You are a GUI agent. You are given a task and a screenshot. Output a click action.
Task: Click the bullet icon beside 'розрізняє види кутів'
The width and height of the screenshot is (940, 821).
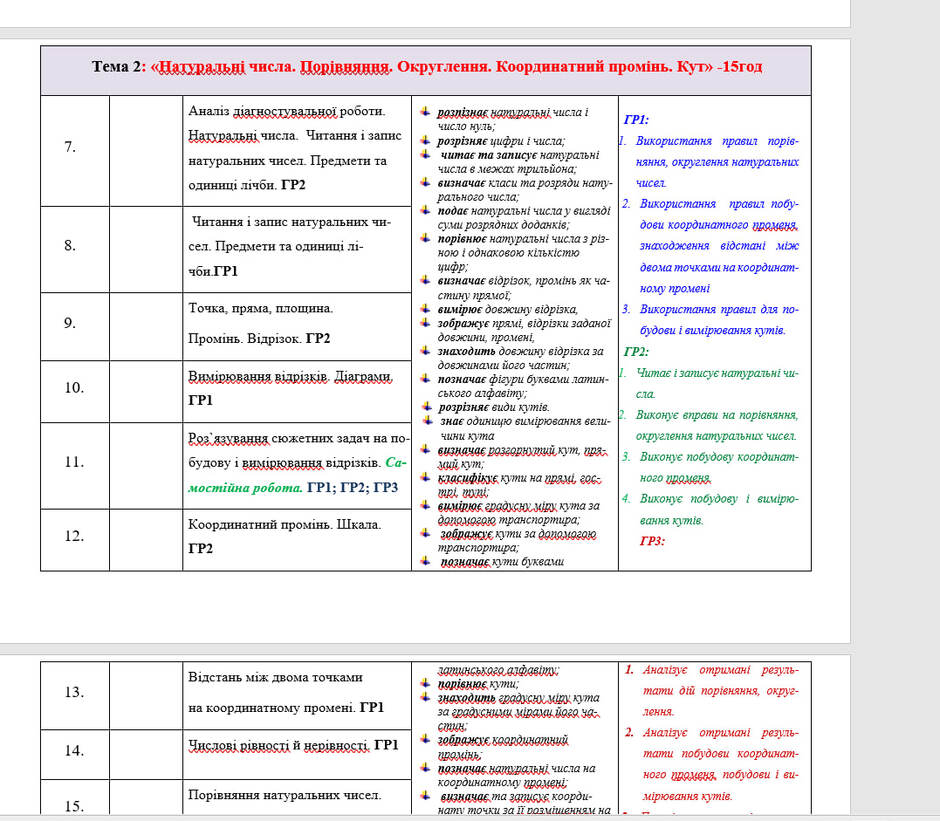[425, 407]
